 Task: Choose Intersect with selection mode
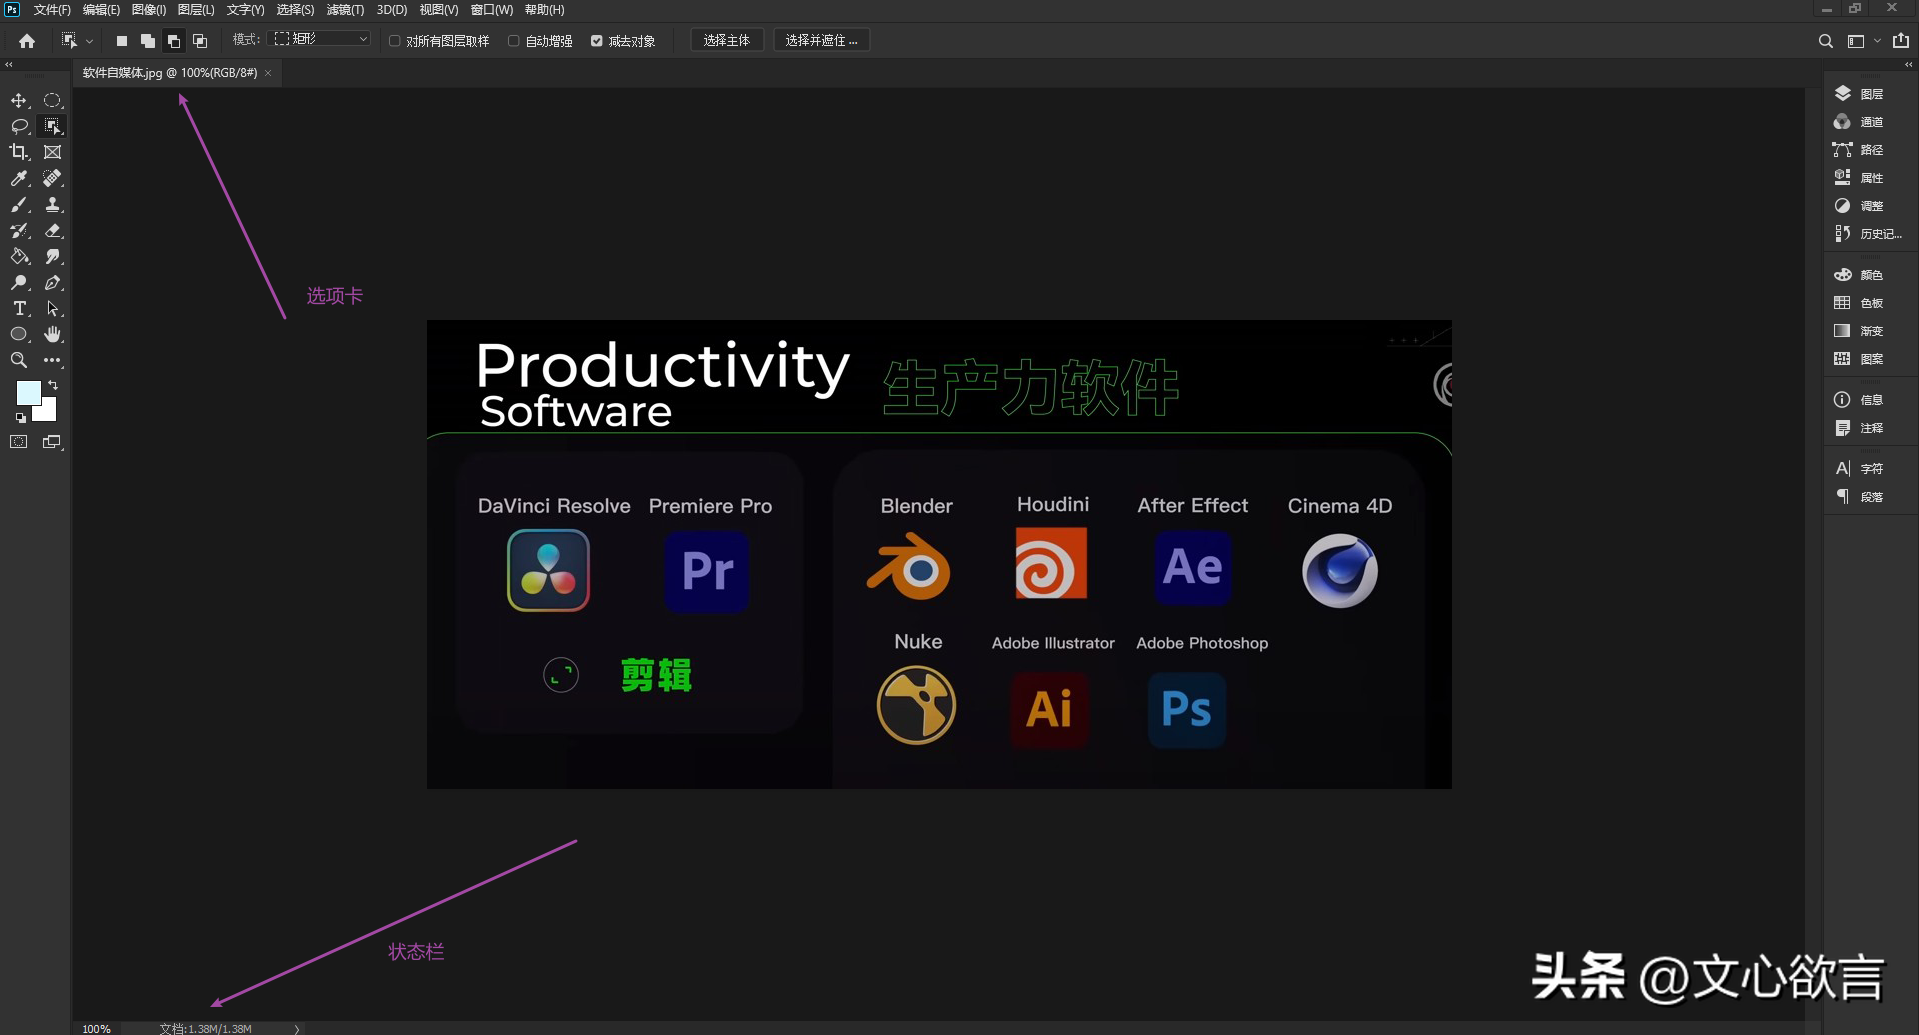200,41
